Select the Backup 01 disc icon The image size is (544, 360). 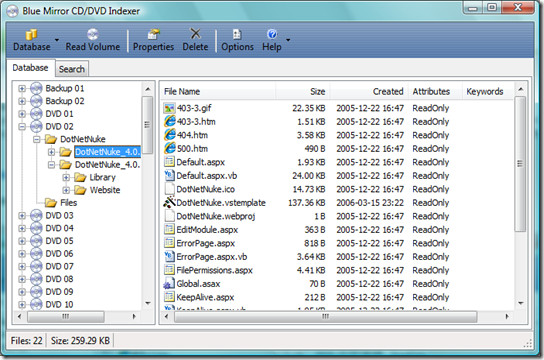point(36,88)
